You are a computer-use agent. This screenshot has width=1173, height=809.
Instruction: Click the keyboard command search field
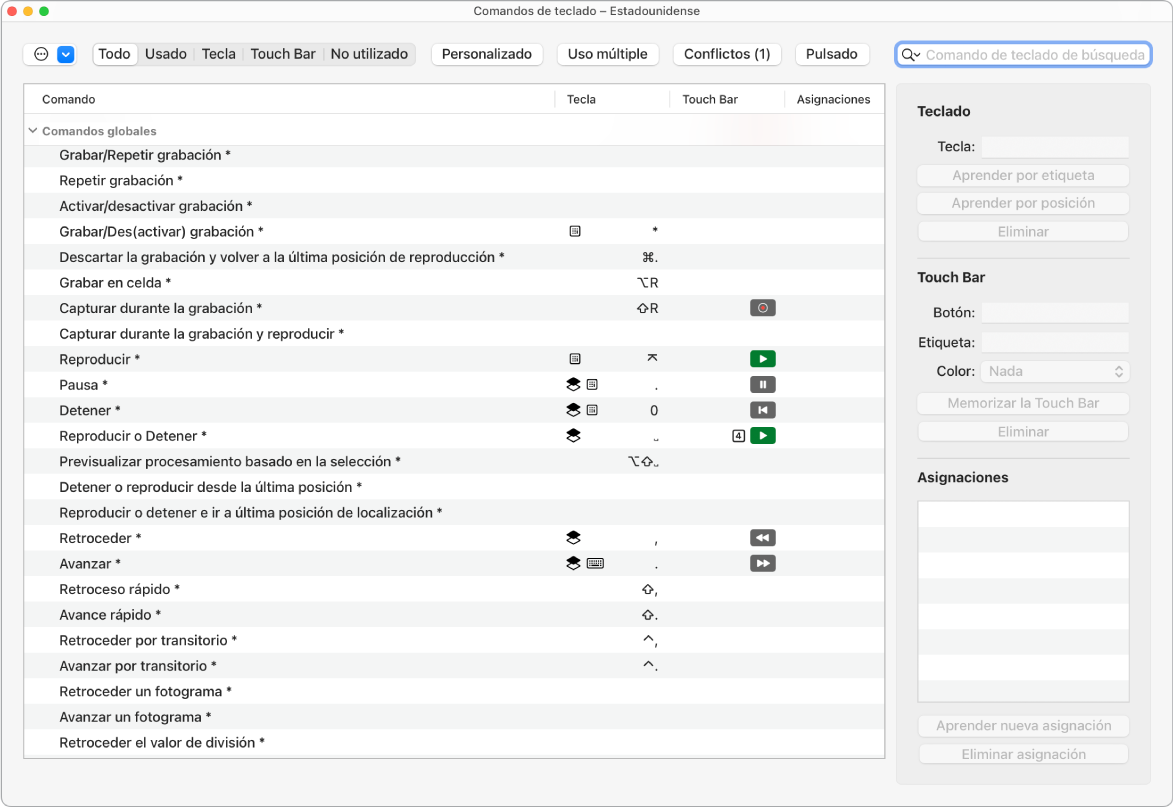(x=1034, y=55)
